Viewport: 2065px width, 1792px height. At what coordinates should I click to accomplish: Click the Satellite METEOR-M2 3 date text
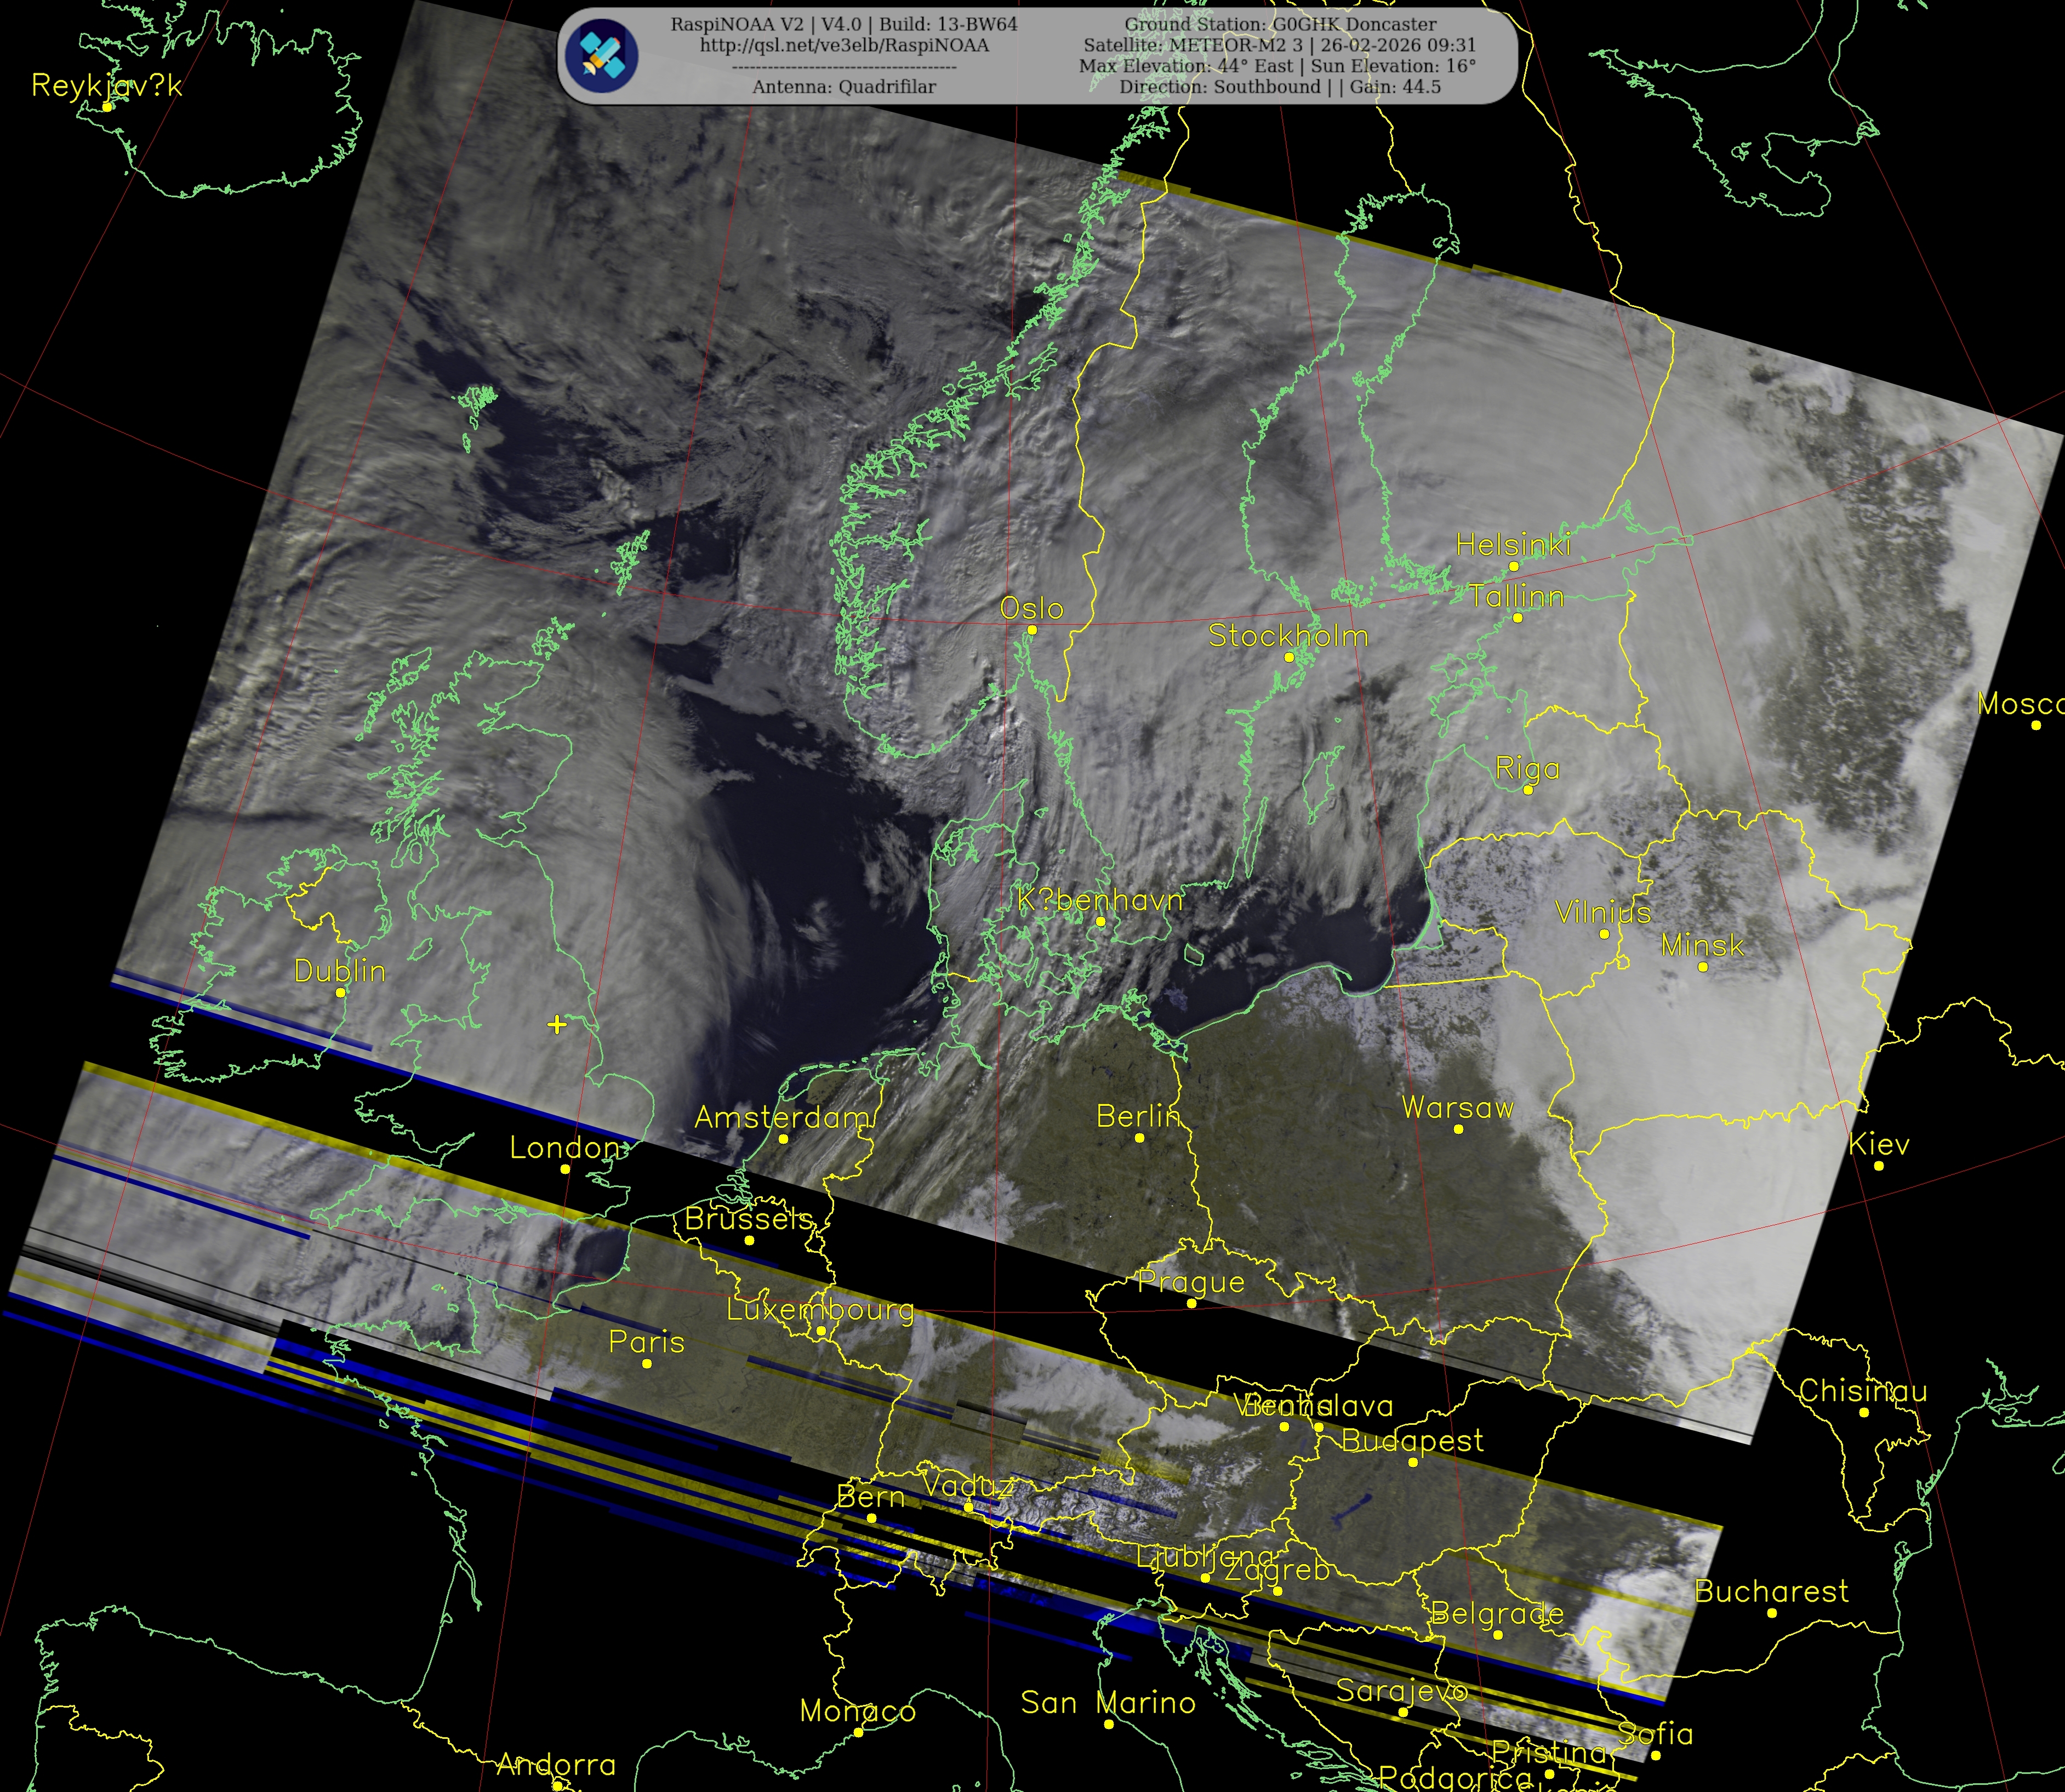point(1279,46)
